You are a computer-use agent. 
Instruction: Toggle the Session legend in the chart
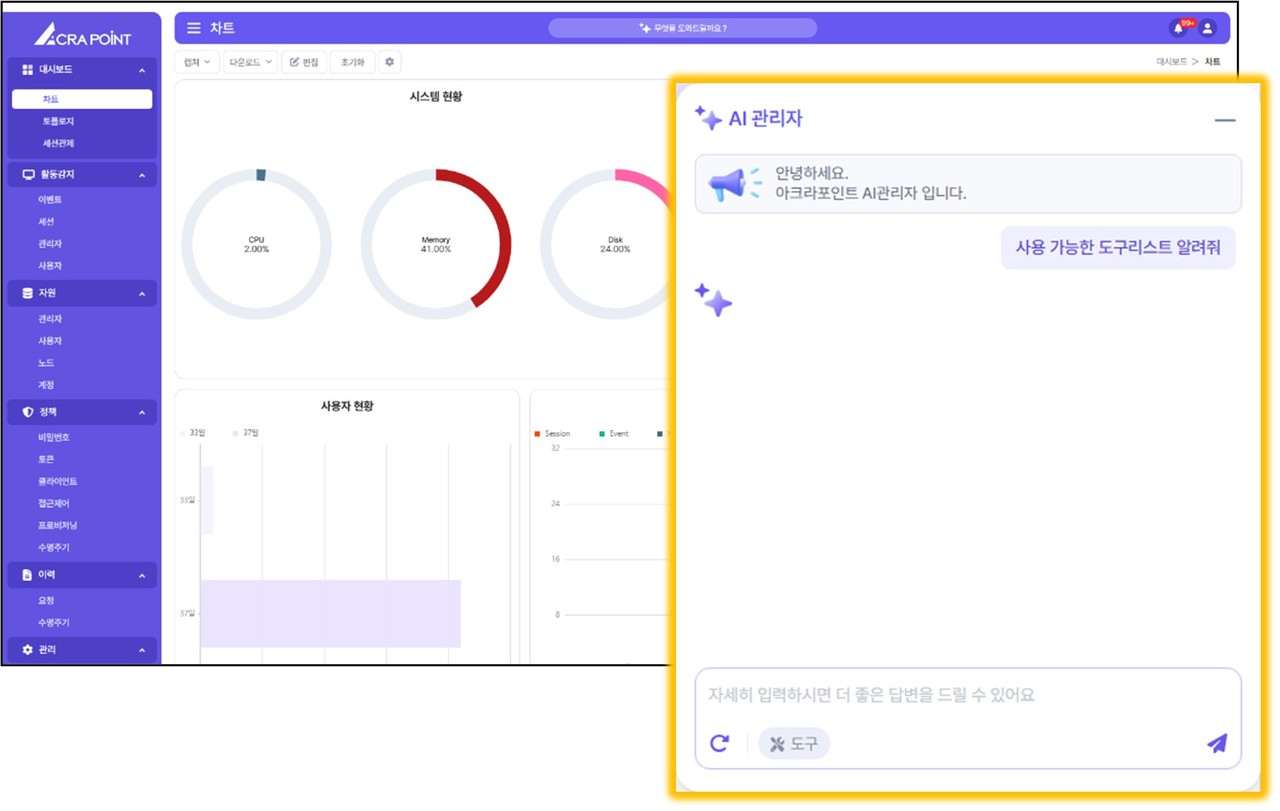[x=552, y=434]
